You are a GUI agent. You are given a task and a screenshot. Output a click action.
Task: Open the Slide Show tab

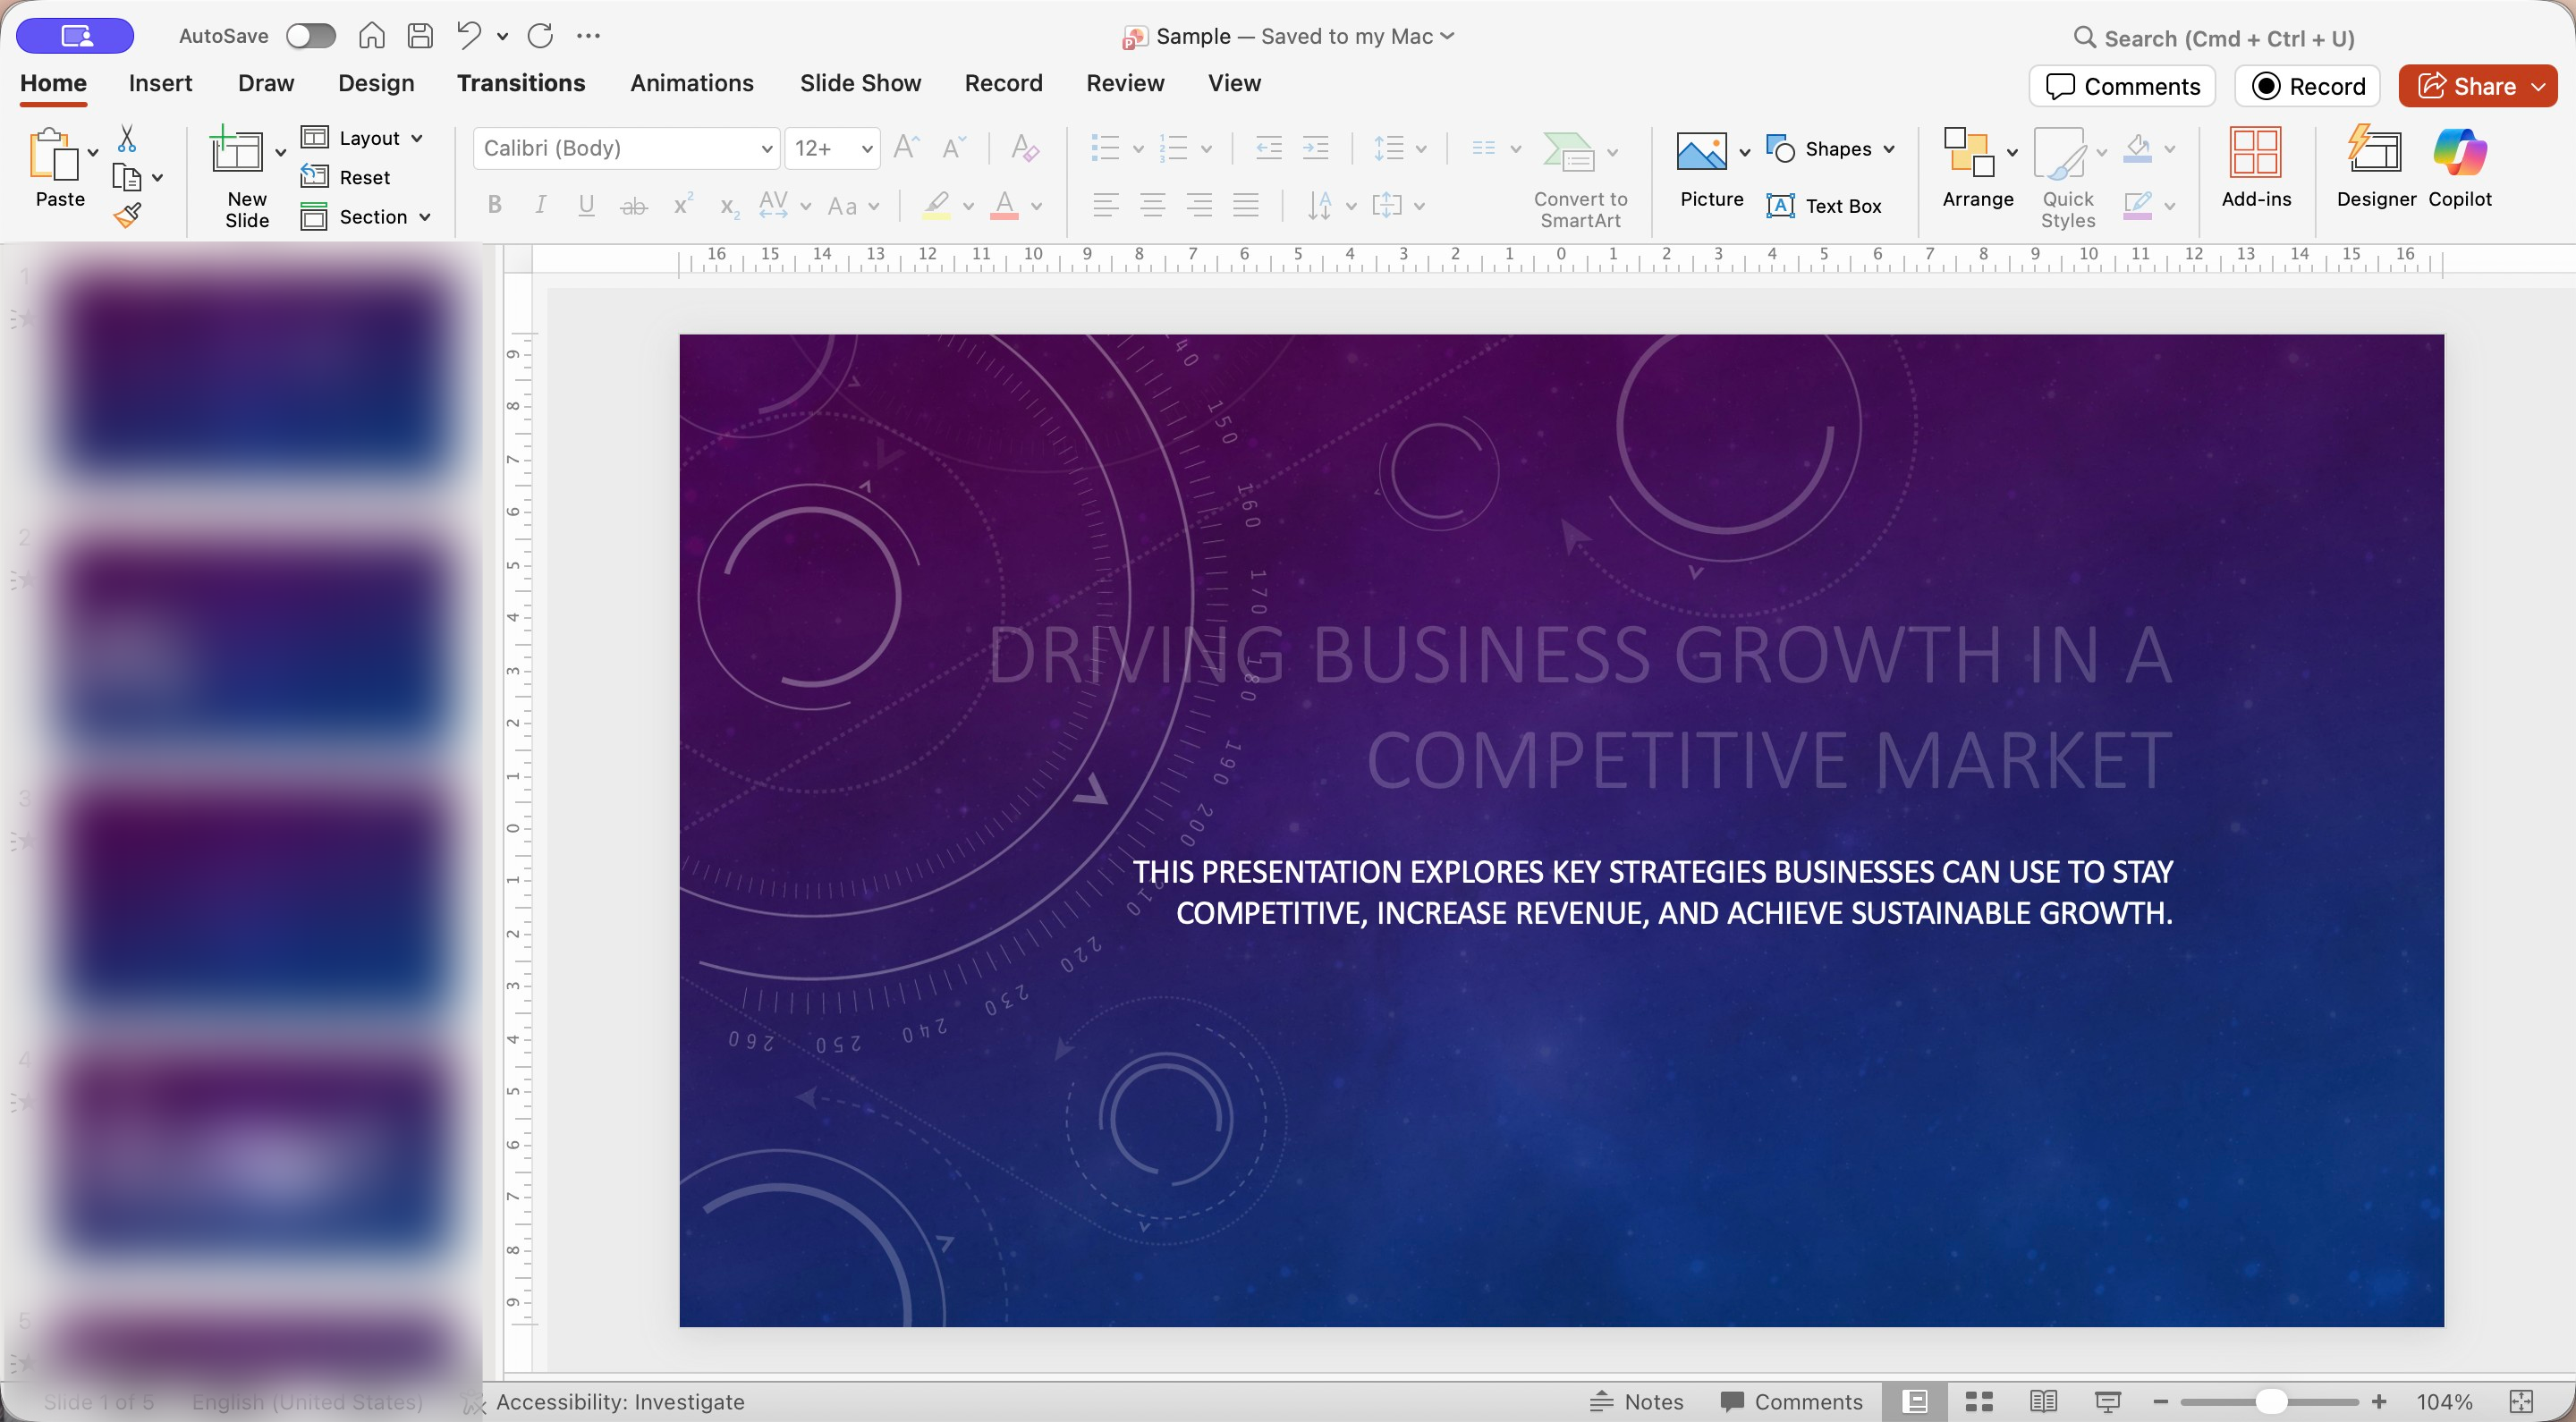[860, 83]
